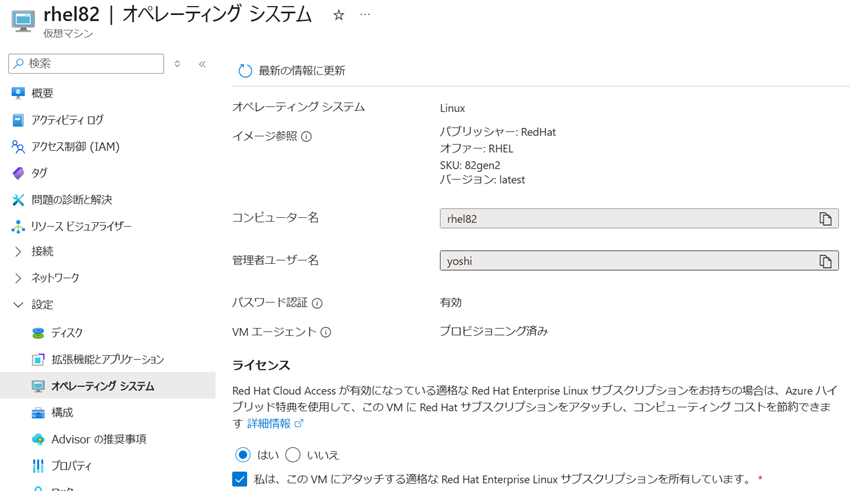
Task: Open 拡張機能とアプリケーション page
Action: coord(108,359)
